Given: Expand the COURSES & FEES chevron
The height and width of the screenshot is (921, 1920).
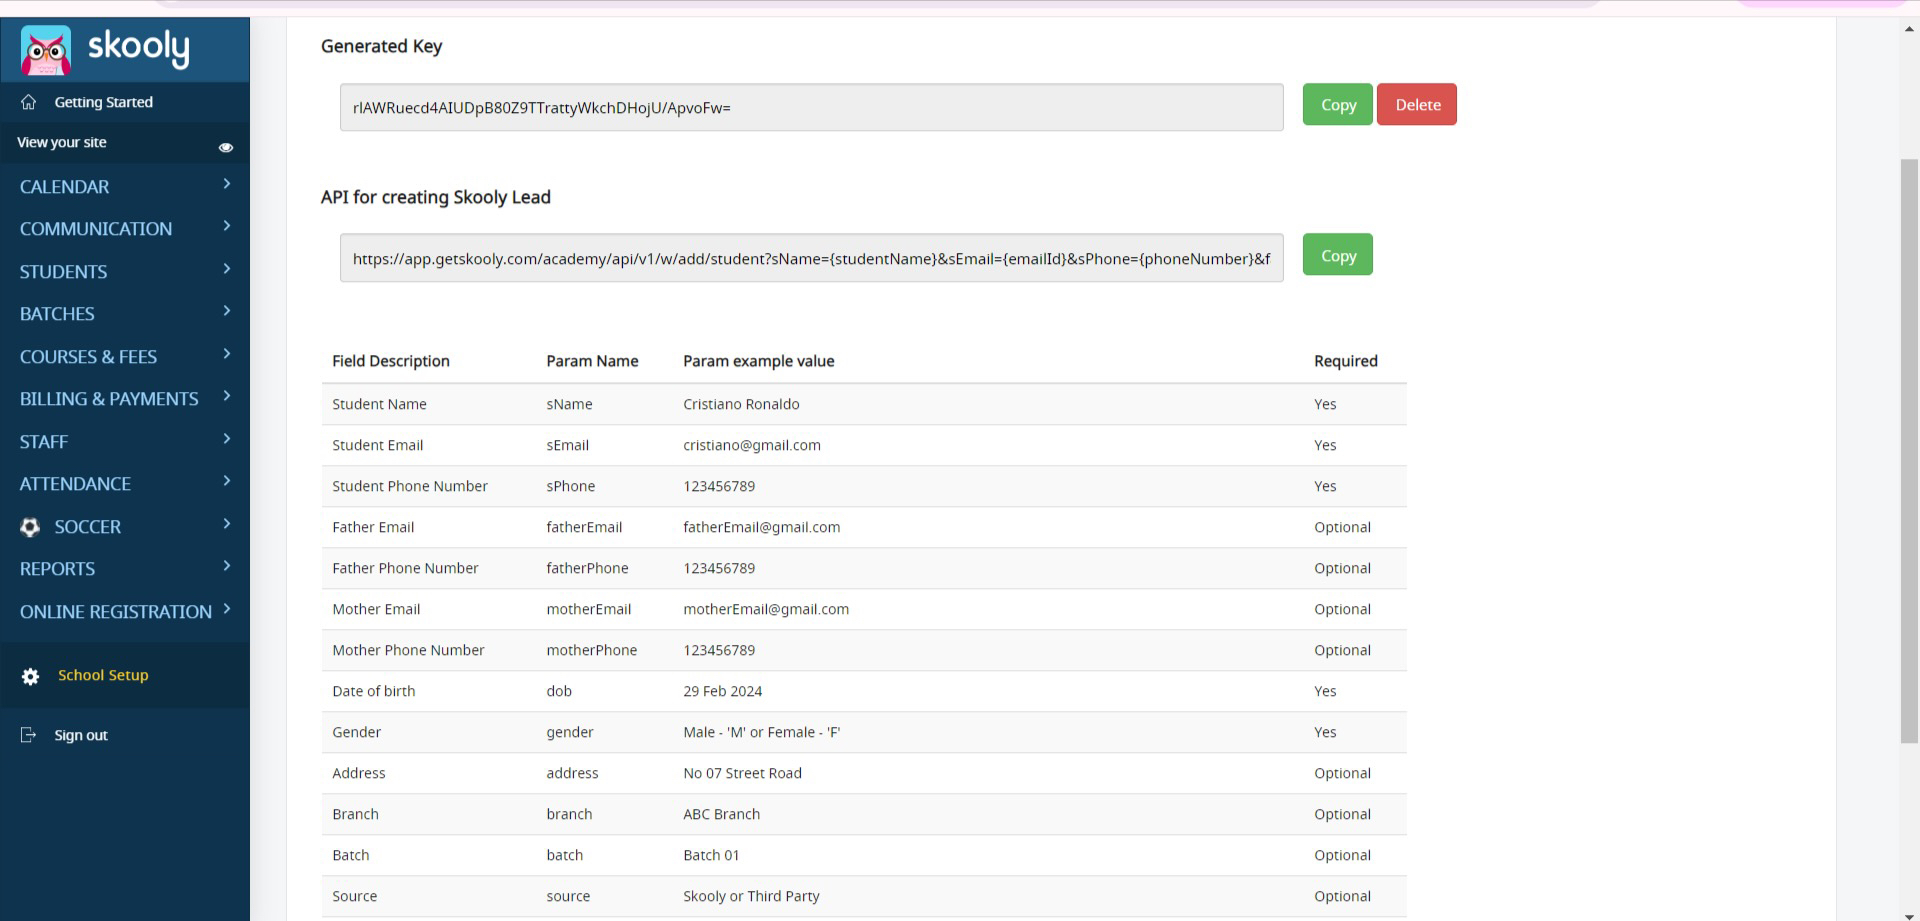Looking at the screenshot, I should coord(227,354).
